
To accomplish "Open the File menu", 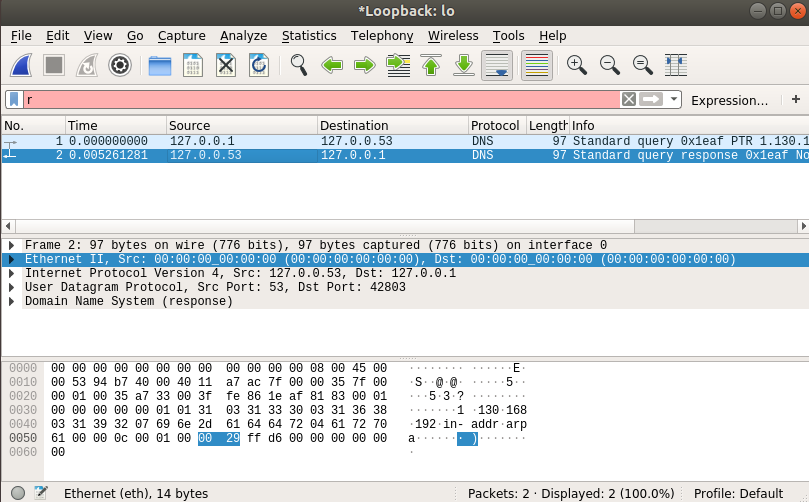I will 21,36.
